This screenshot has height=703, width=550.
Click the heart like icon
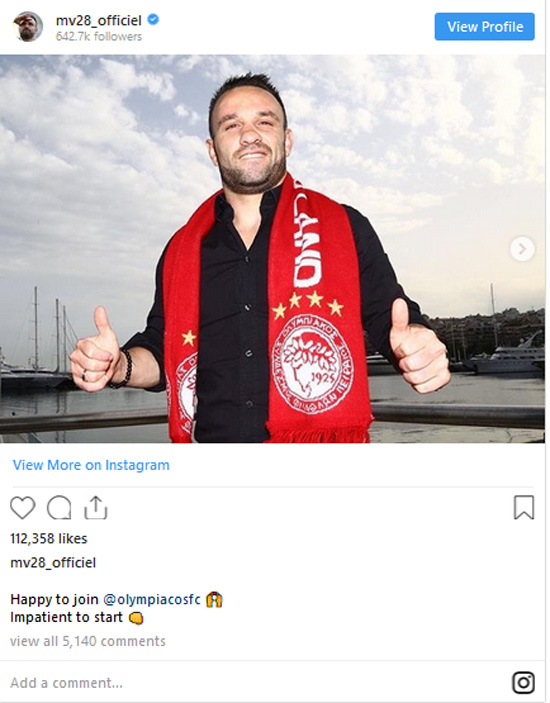coord(22,508)
